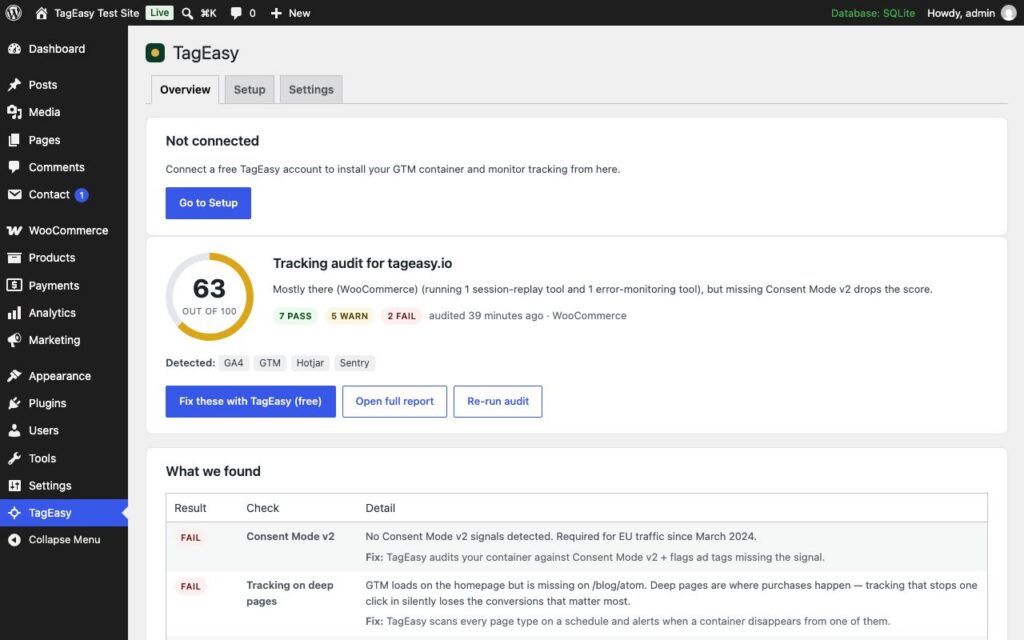Click the WooCommerce logo icon
Viewport: 1024px width, 640px height.
click(14, 231)
